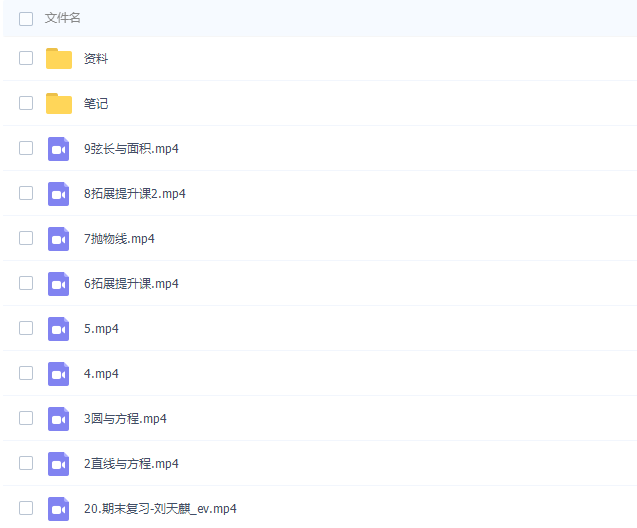Click the 笔记 folder icon
Screen dimensions: 637x528
tap(59, 104)
